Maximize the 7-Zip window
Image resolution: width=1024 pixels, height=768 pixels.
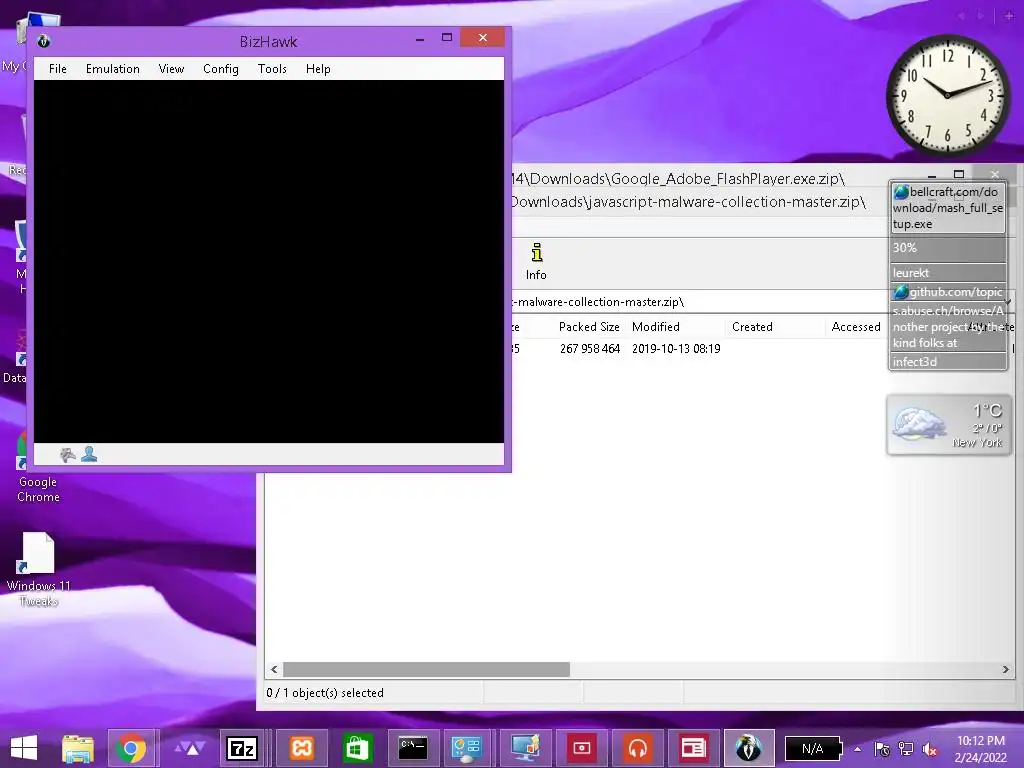(x=959, y=174)
